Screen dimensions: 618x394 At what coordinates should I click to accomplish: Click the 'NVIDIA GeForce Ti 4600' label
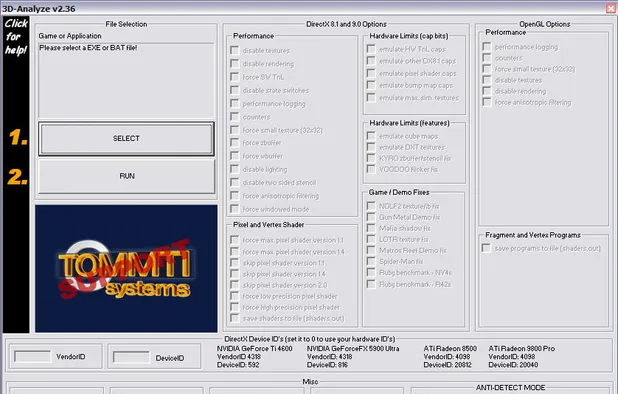coord(255,348)
